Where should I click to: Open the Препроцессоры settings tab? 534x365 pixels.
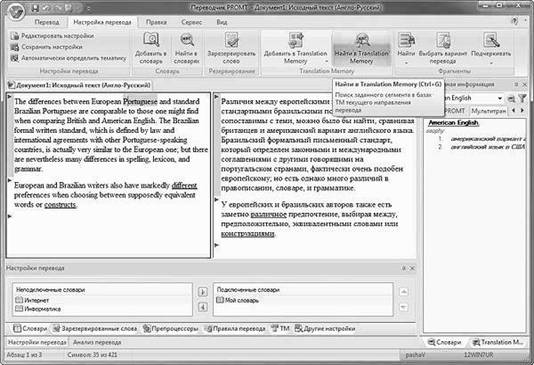tap(171, 329)
